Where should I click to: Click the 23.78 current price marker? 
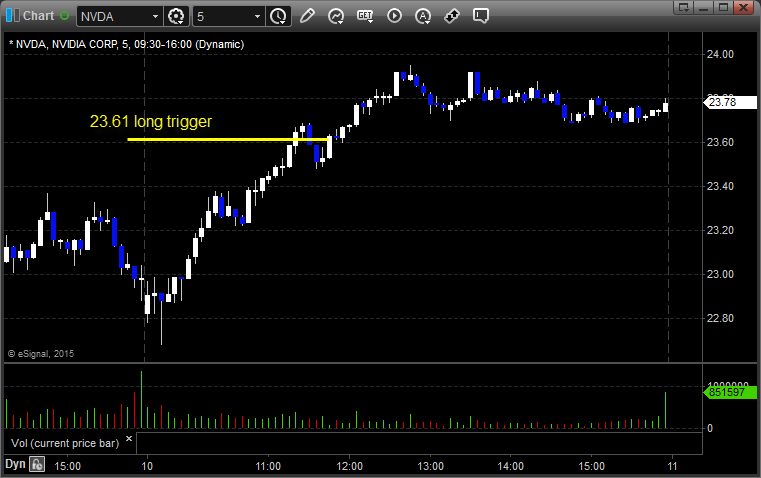[x=730, y=102]
